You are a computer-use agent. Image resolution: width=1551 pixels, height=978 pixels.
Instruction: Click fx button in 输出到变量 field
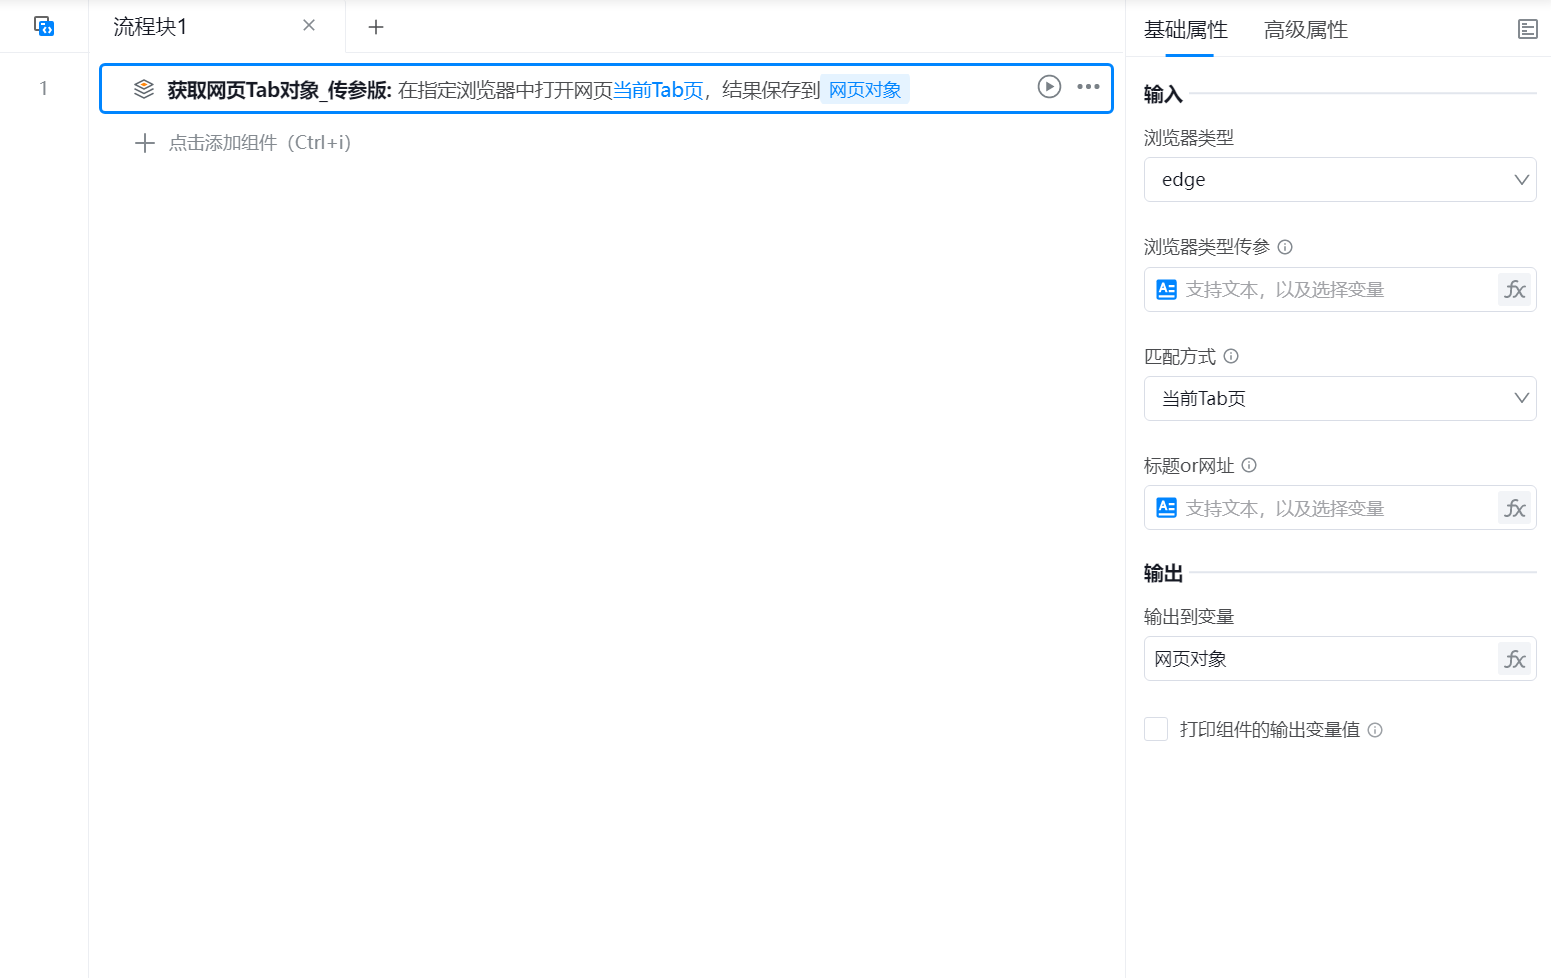pos(1514,659)
